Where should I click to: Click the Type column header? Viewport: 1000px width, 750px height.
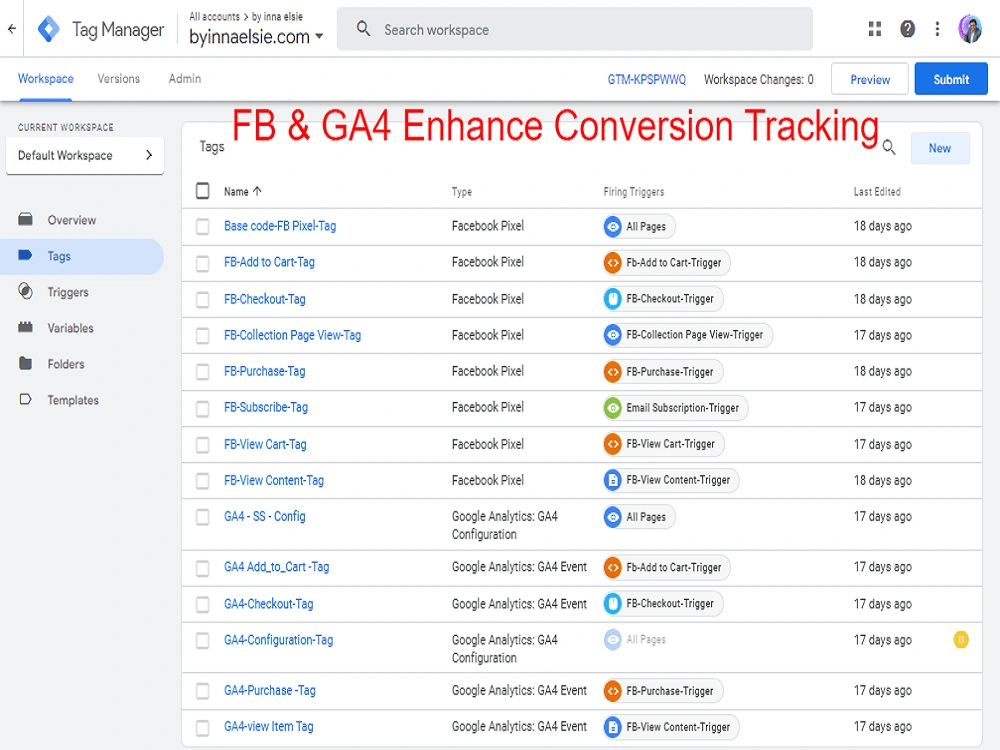coord(462,191)
